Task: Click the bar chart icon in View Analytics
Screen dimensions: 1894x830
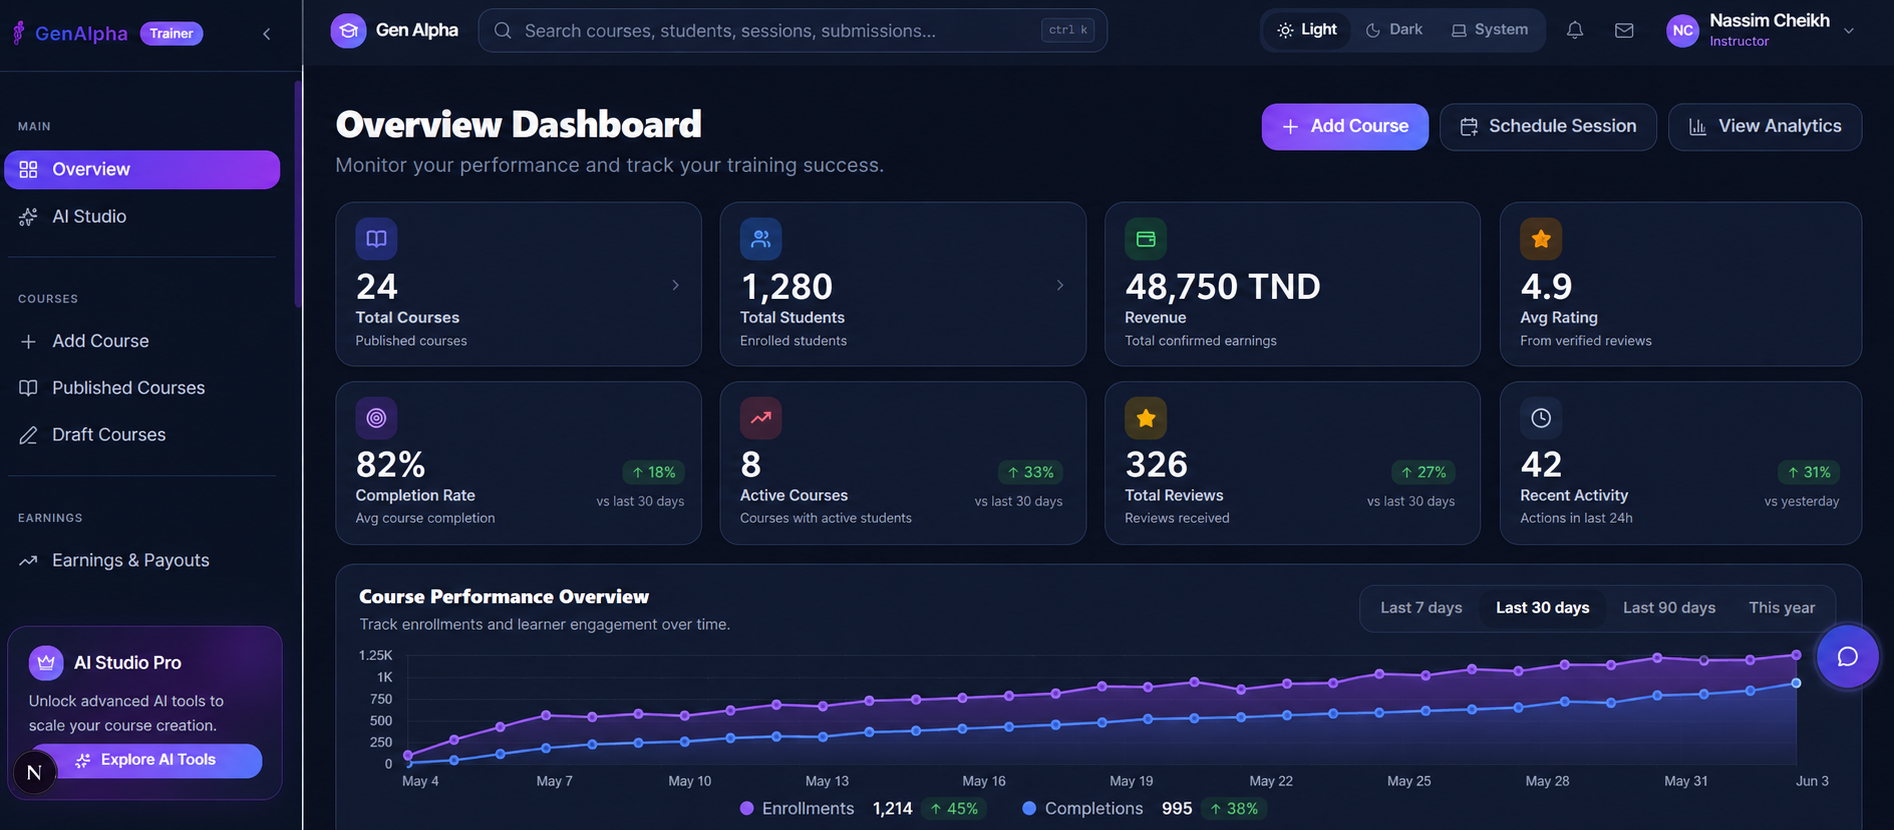Action: click(x=1697, y=127)
